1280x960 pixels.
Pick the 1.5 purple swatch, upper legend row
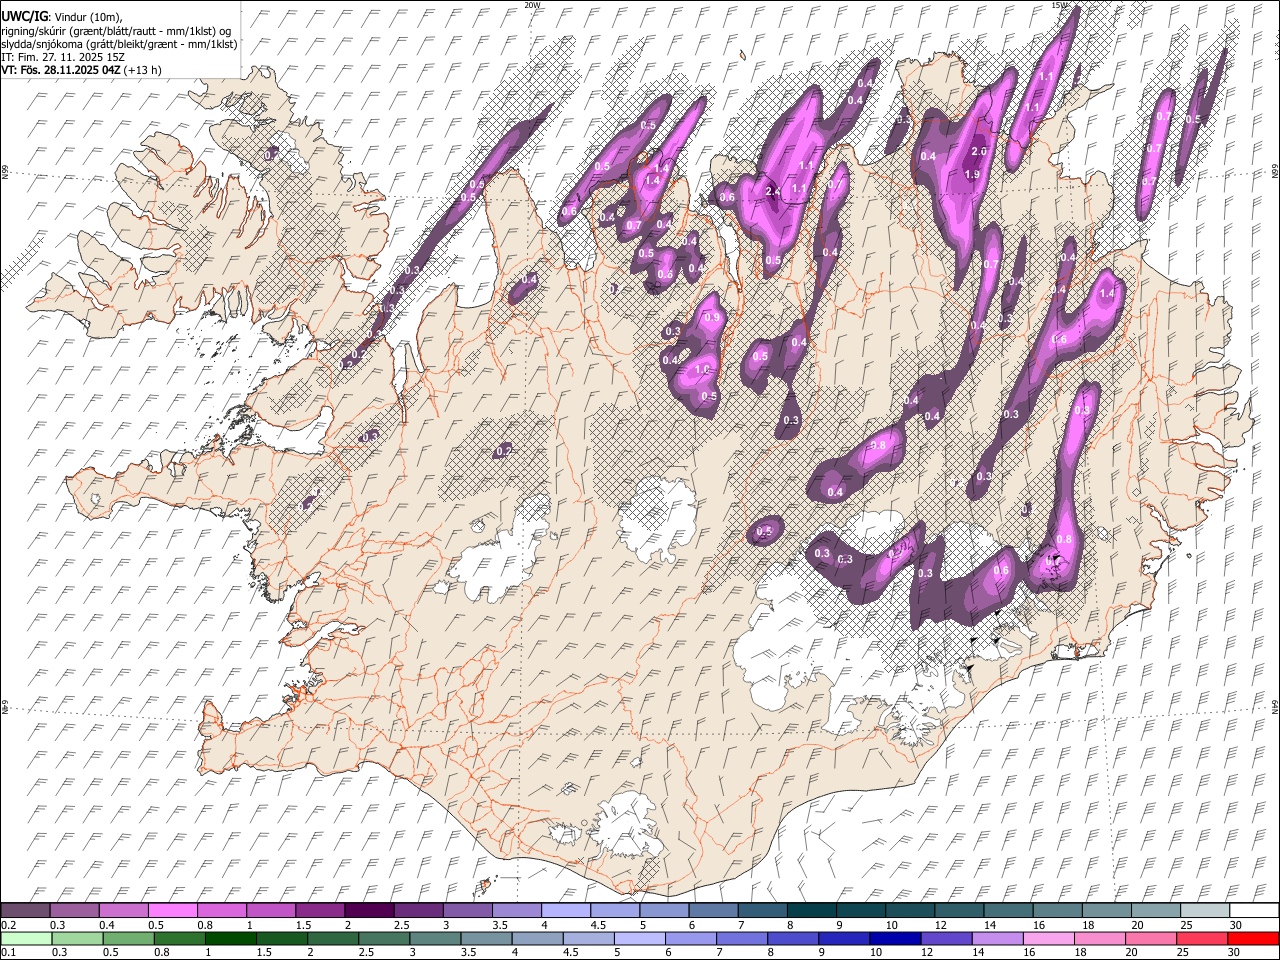coord(320,910)
